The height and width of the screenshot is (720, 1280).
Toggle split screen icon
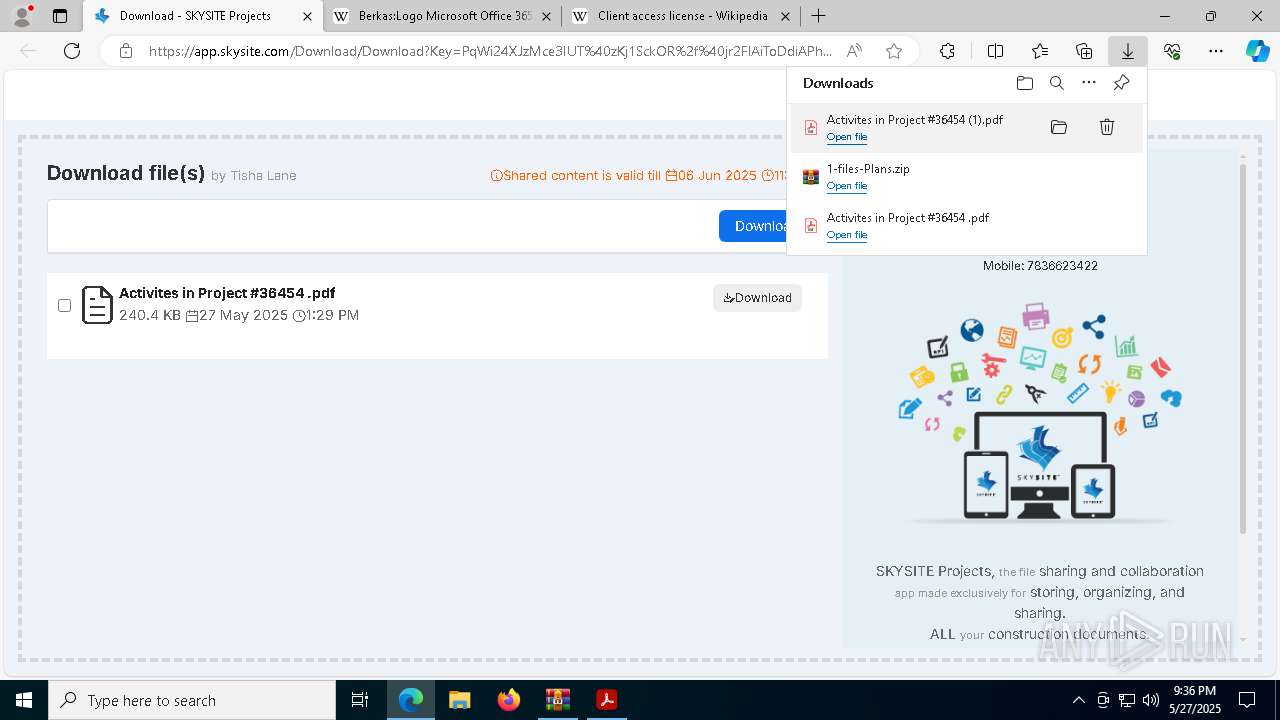pos(995,51)
